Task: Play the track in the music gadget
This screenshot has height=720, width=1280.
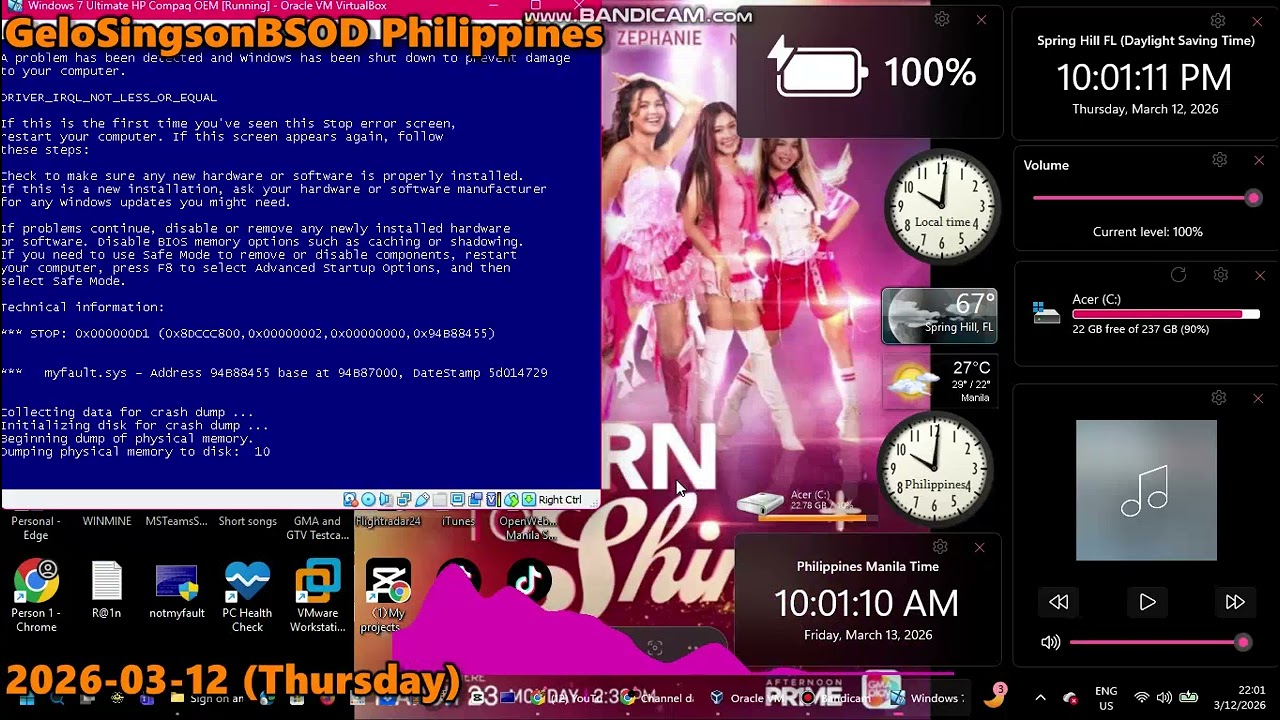Action: 1147,602
